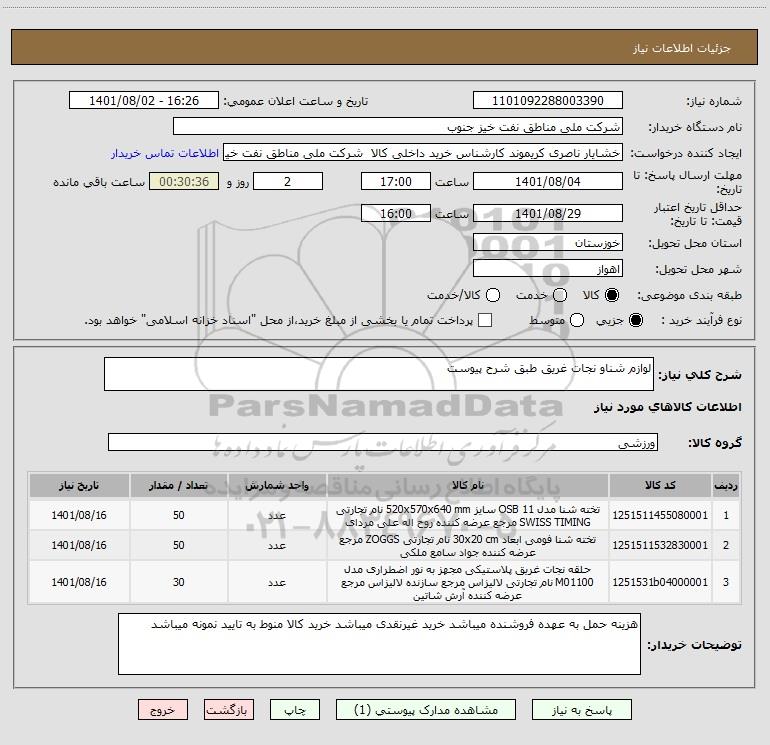The width and height of the screenshot is (770, 745).
Task: Select the متوسط purchase type radio
Action: [577, 320]
